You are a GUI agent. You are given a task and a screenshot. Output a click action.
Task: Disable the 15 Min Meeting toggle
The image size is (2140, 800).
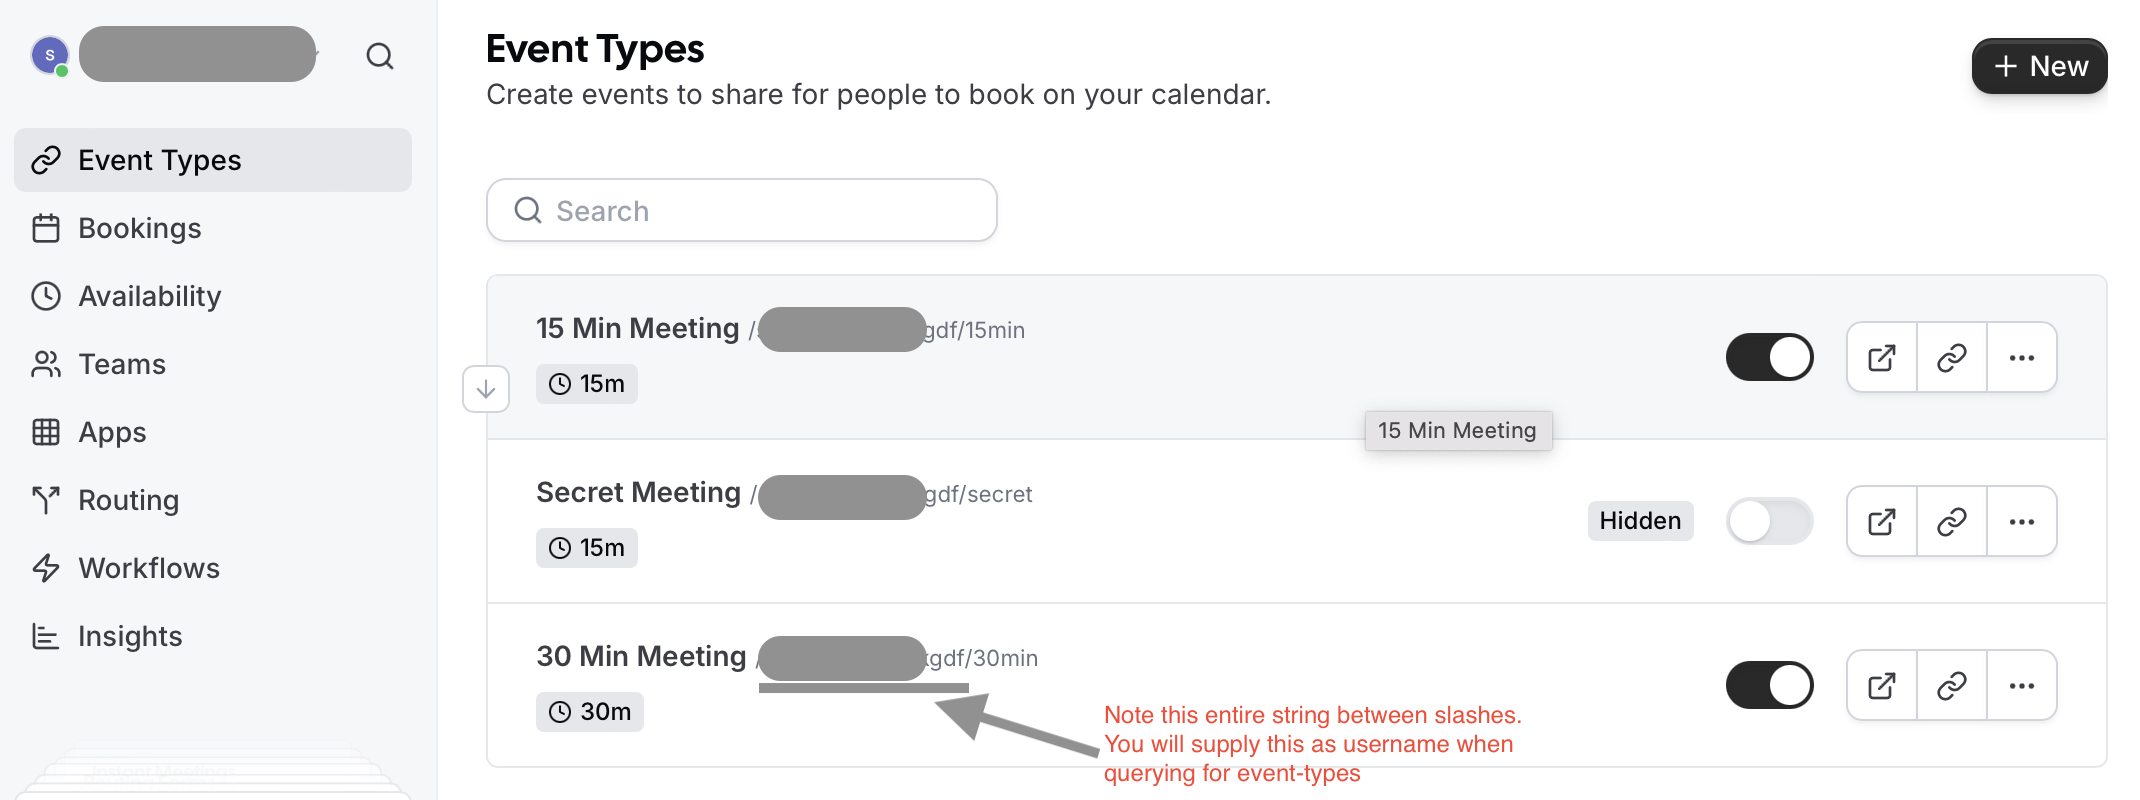(x=1770, y=357)
